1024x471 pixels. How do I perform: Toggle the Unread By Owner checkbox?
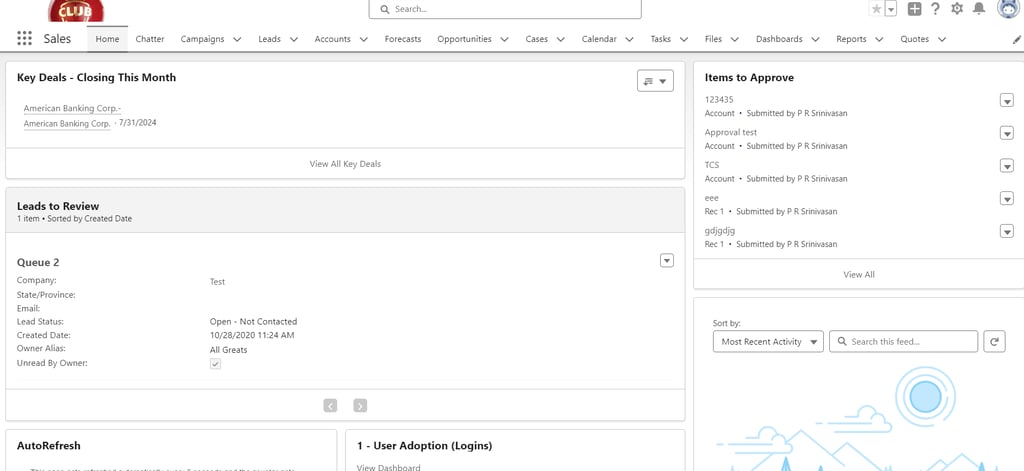[215, 364]
